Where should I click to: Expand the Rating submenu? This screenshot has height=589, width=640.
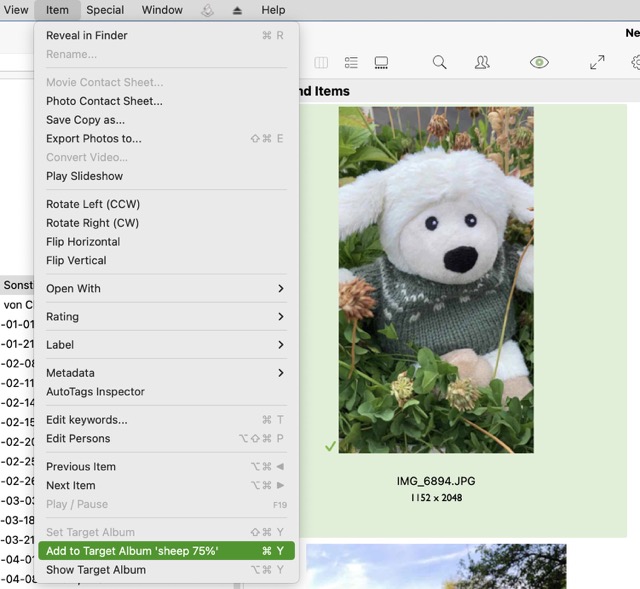(166, 316)
